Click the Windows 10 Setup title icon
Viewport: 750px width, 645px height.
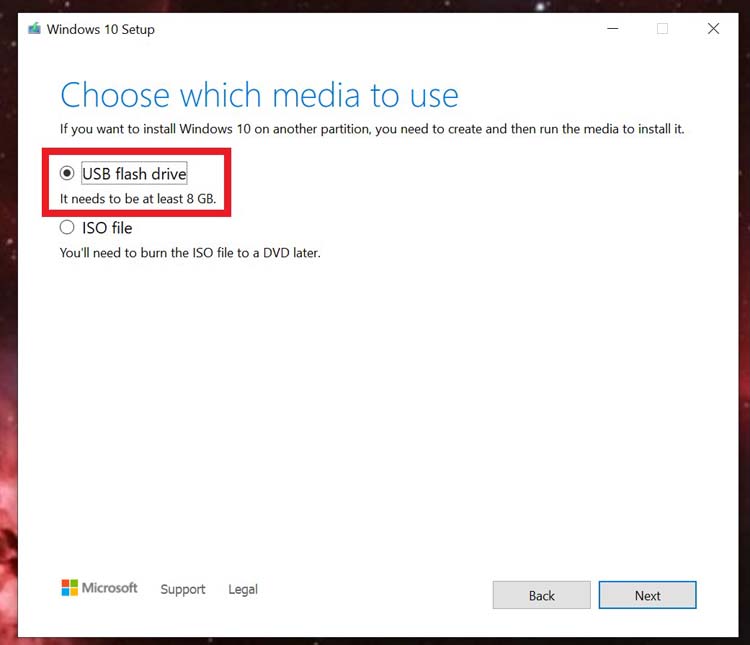pos(34,29)
